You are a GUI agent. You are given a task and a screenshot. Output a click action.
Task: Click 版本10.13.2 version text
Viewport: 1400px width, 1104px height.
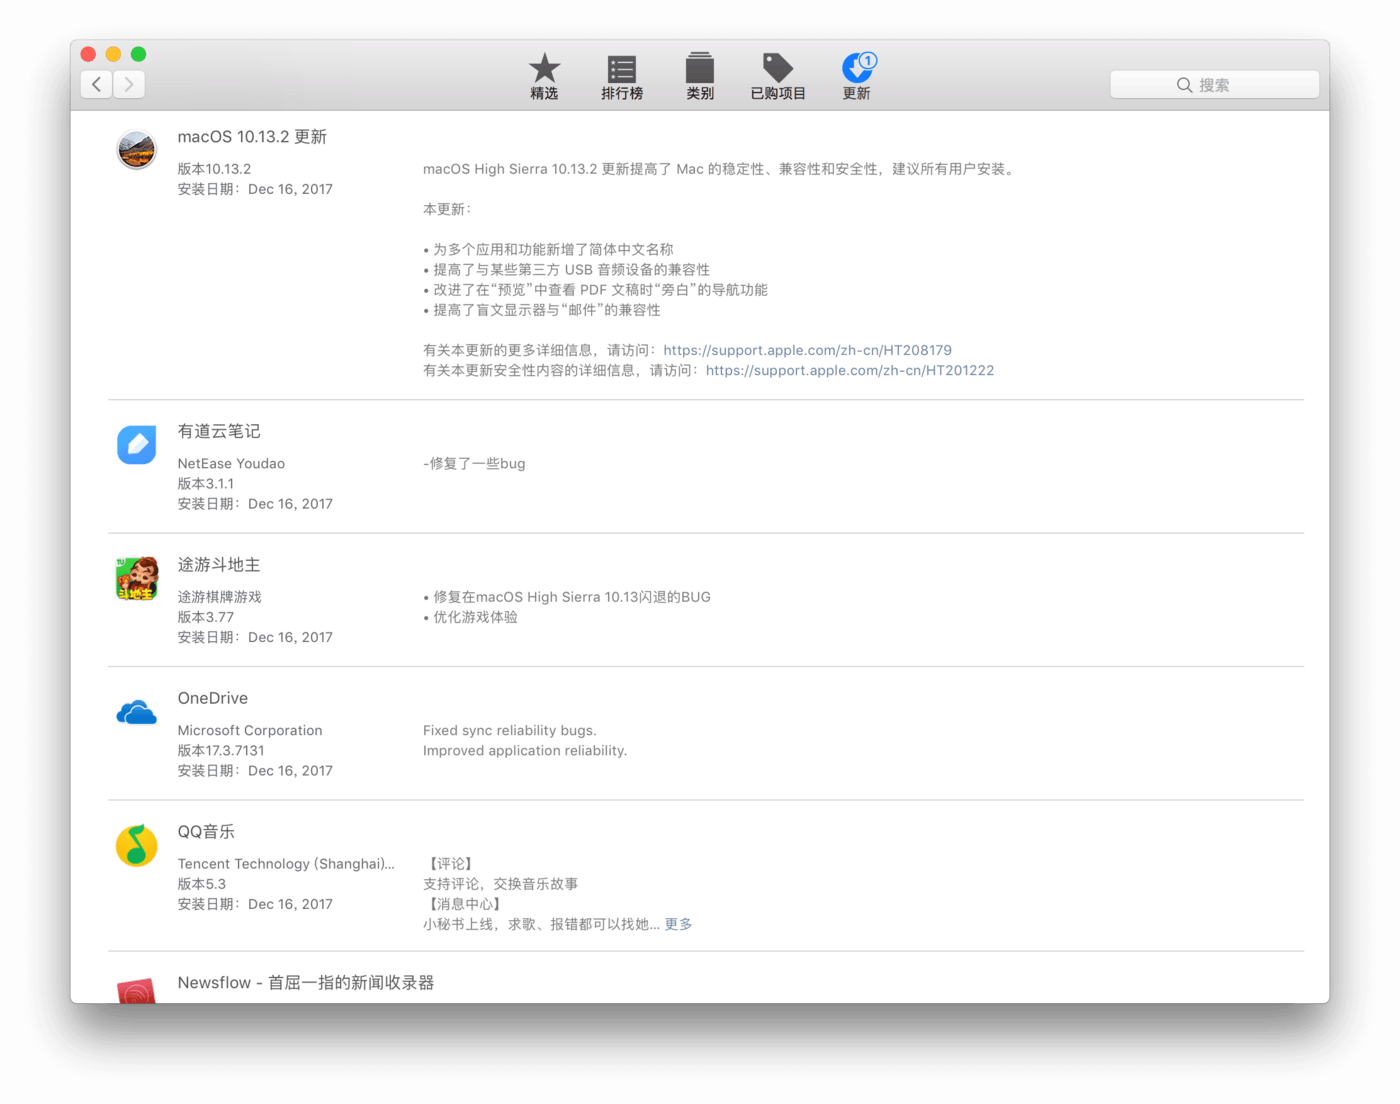[x=214, y=169]
